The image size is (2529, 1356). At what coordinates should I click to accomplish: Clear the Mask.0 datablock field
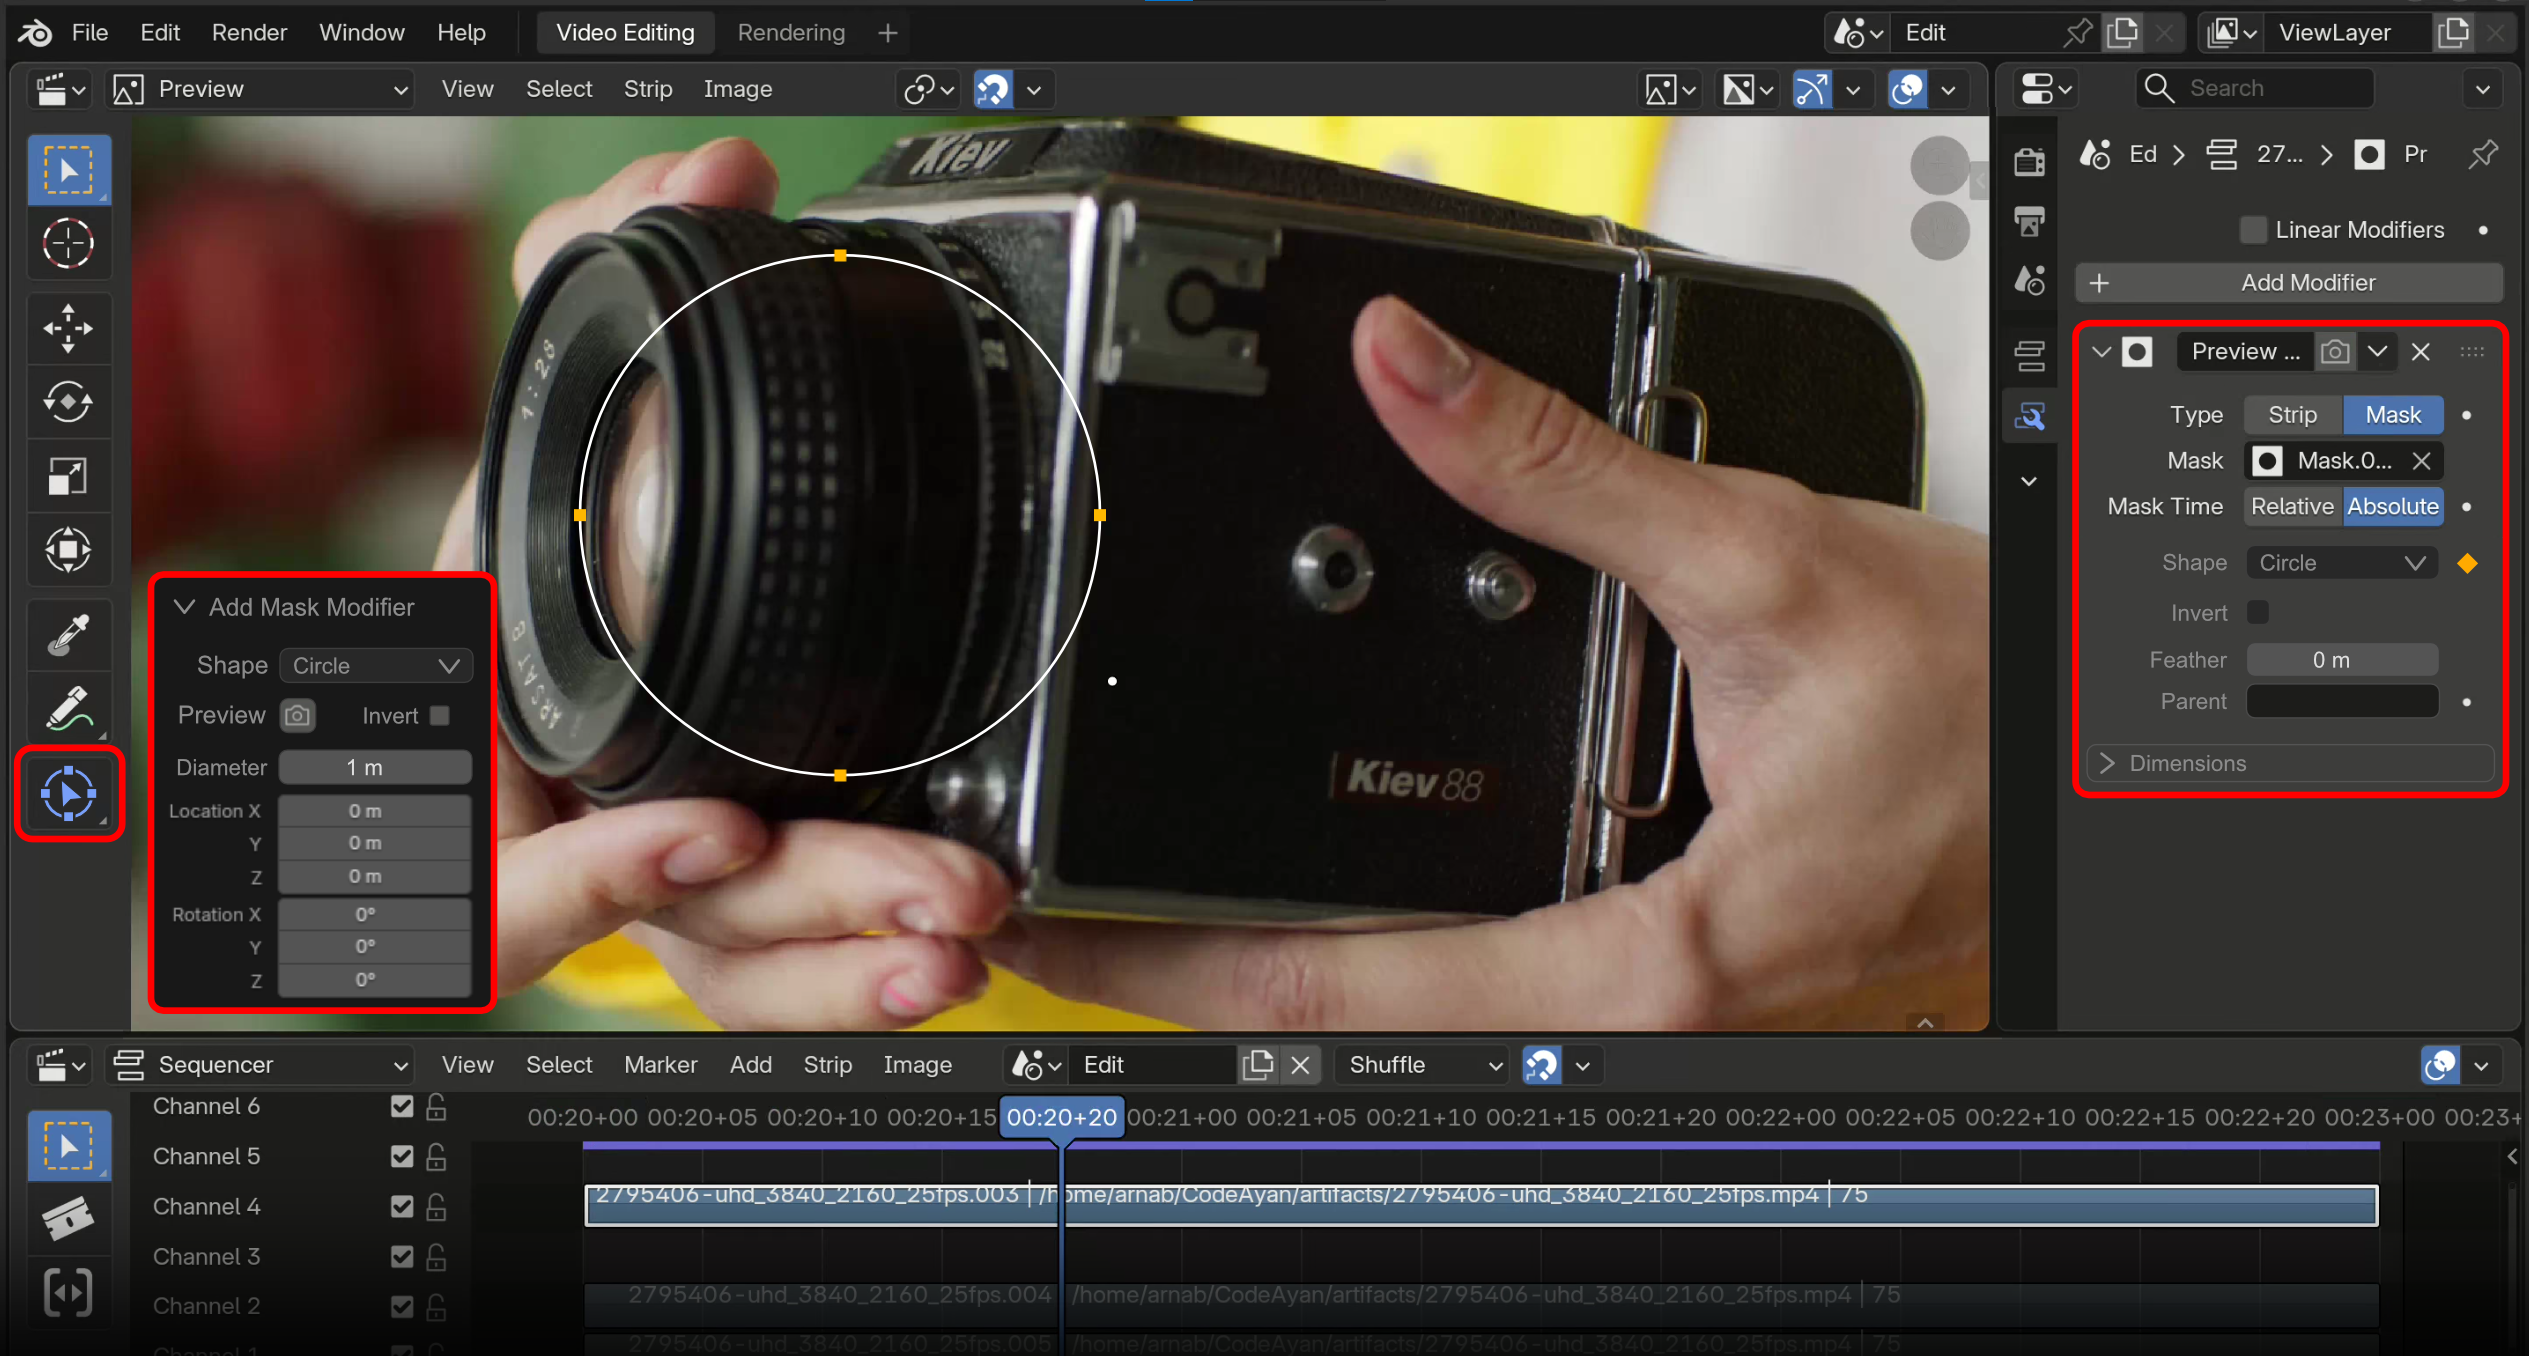point(2421,461)
